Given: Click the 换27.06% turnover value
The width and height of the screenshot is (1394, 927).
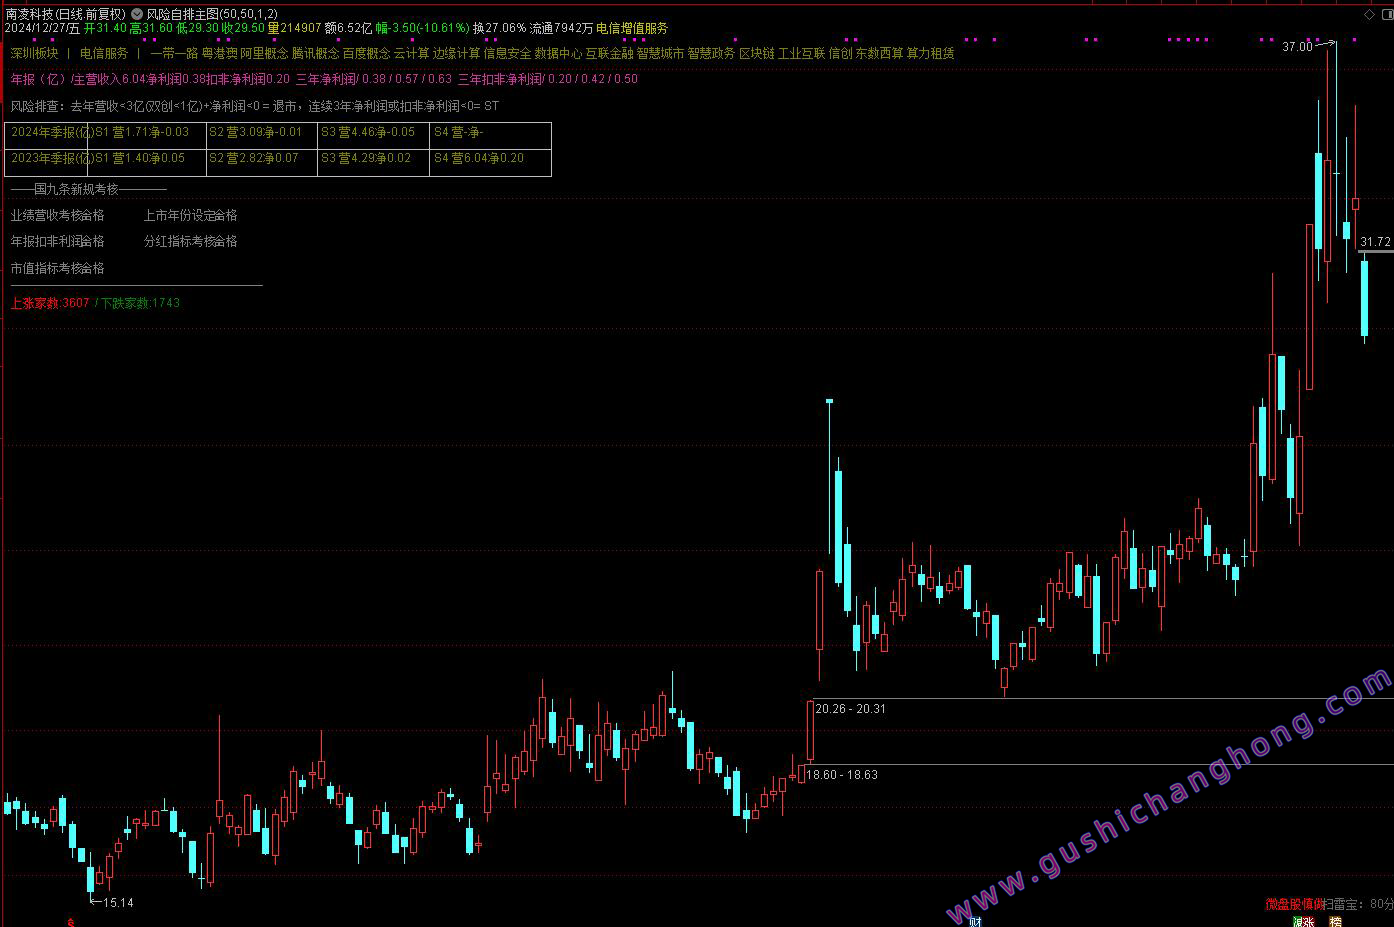Looking at the screenshot, I should [500, 28].
